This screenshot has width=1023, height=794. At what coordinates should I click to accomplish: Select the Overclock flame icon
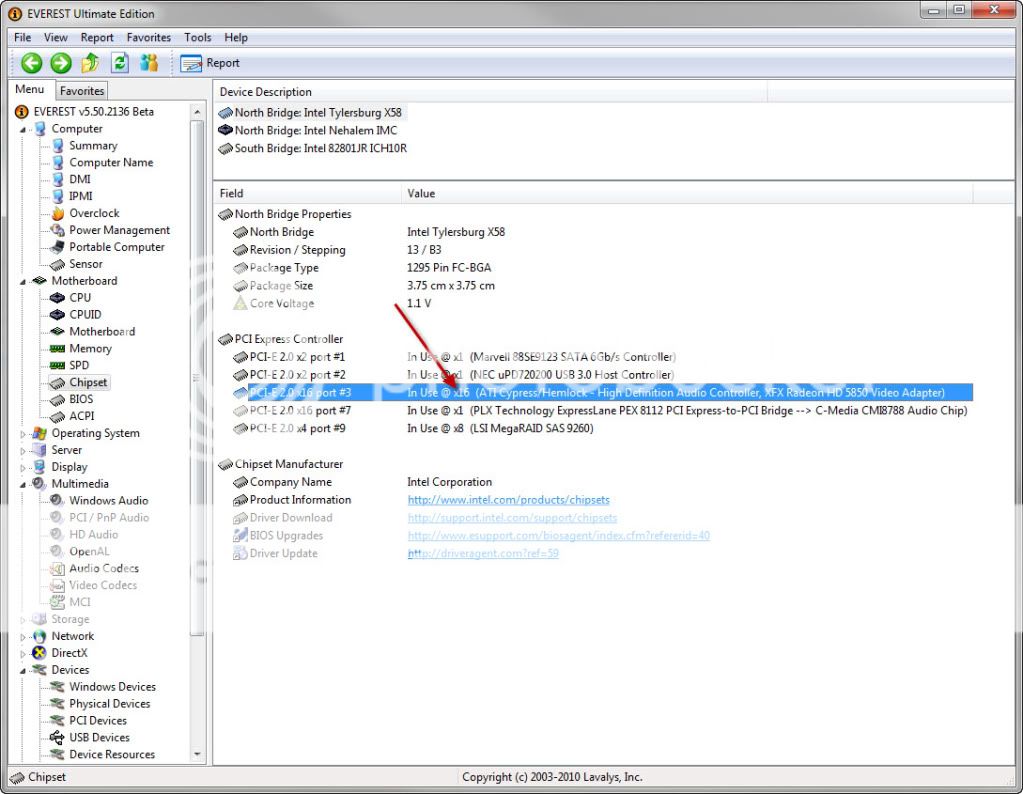pyautogui.click(x=58, y=213)
